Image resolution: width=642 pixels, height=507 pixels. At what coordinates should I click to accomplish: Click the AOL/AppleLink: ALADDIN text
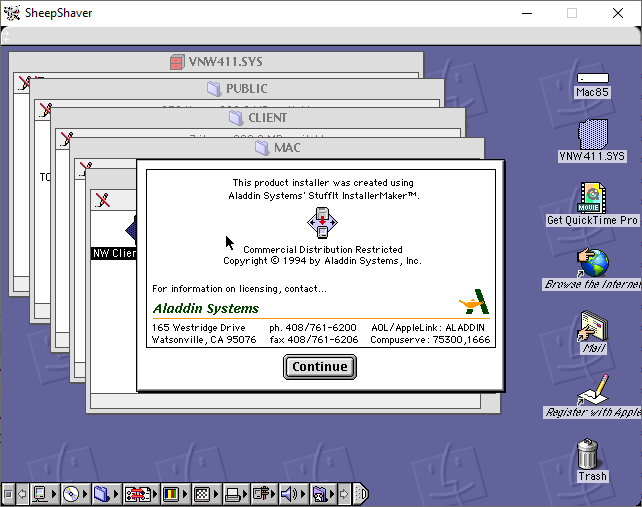coord(428,328)
